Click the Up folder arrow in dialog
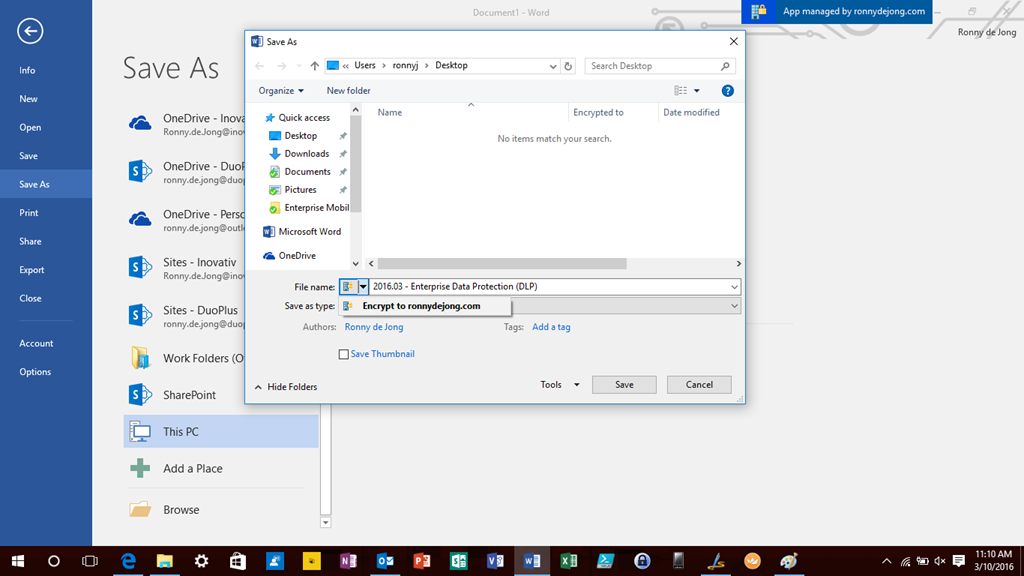The image size is (1024, 576). pyautogui.click(x=315, y=66)
